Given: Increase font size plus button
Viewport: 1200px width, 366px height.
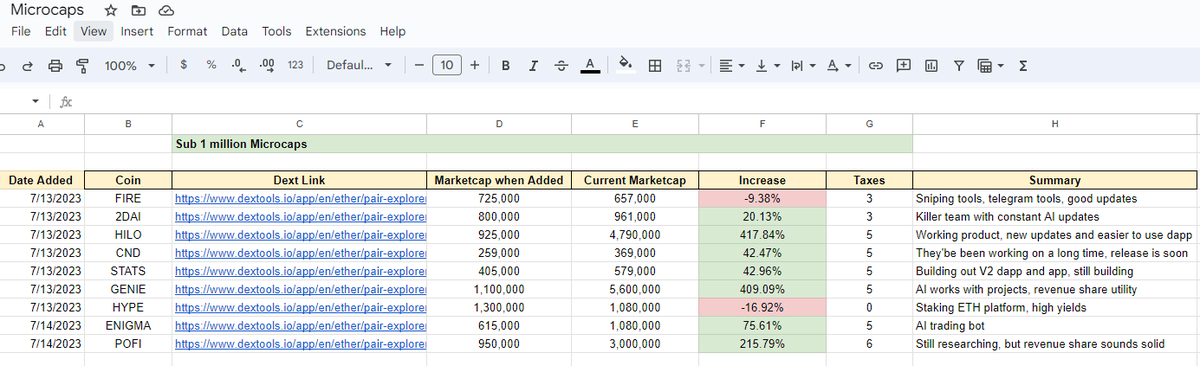Looking at the screenshot, I should point(474,65).
